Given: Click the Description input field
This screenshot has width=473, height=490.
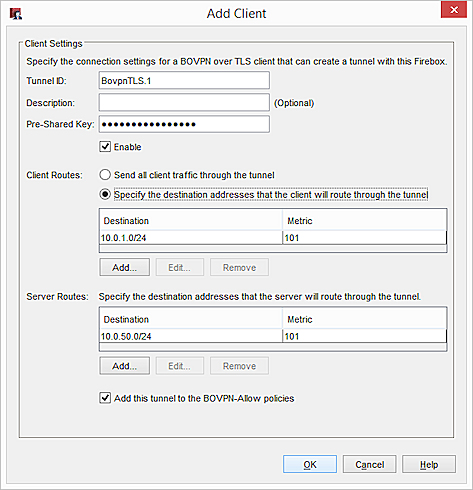Looking at the screenshot, I should (x=184, y=102).
